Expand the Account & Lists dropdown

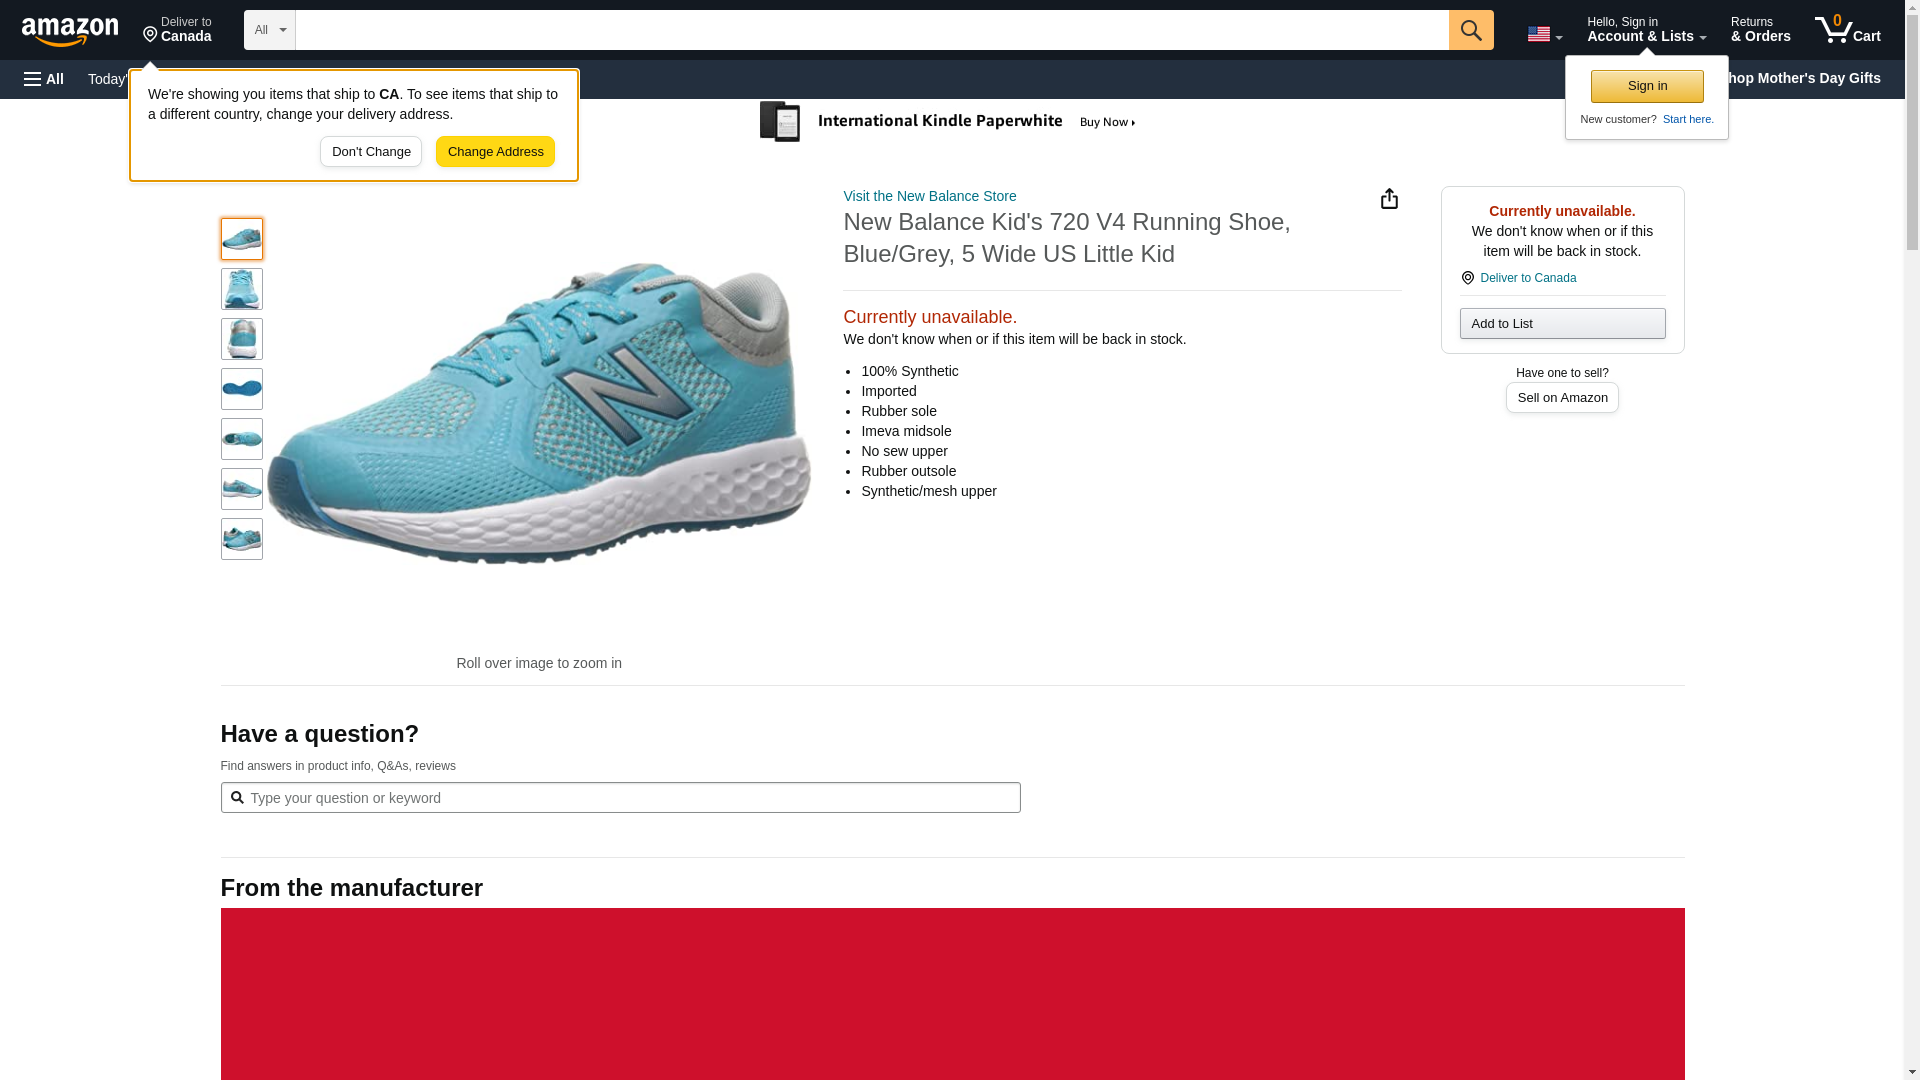(1645, 30)
